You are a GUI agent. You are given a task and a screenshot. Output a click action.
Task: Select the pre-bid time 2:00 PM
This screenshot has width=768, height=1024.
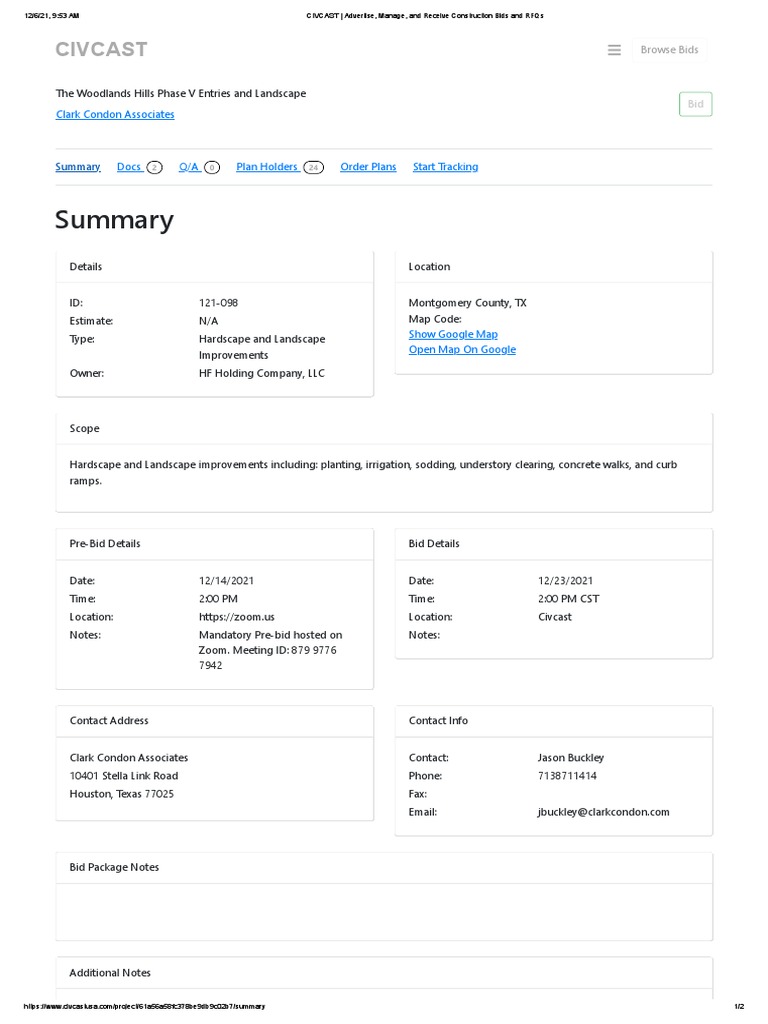pos(218,599)
